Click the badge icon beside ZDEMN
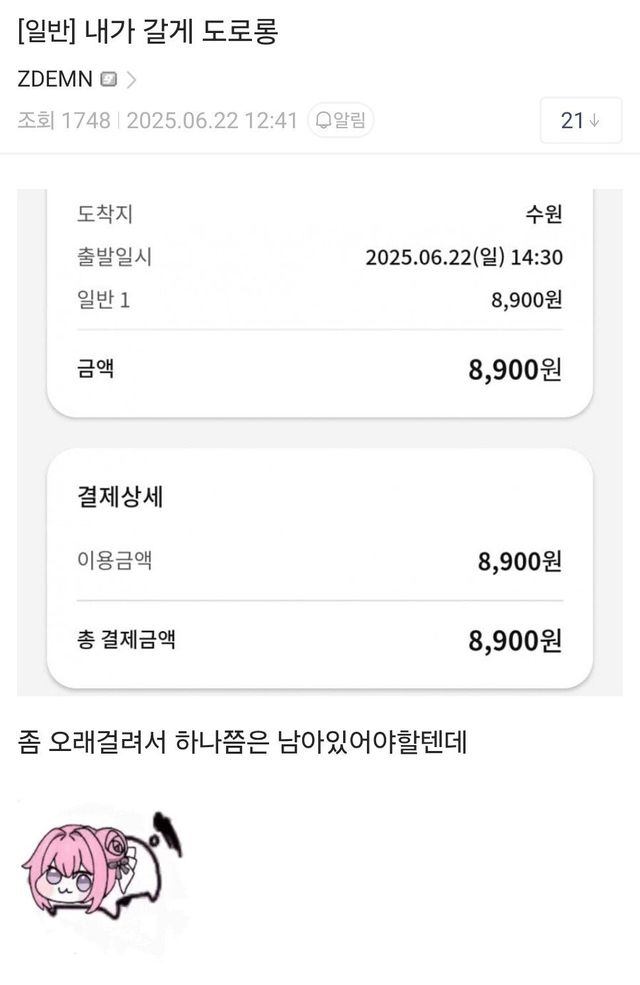The image size is (640, 985). [x=109, y=79]
